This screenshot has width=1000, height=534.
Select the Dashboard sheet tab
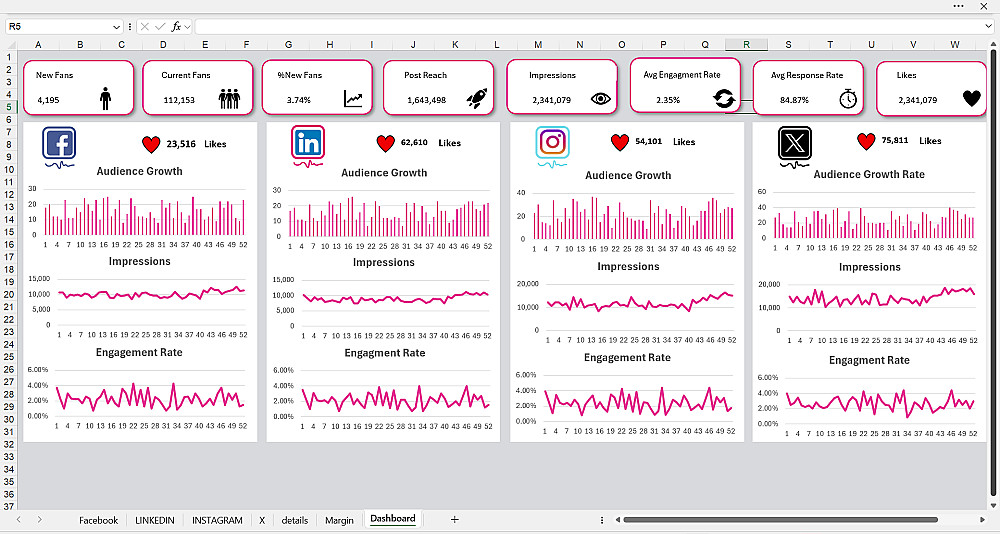pyautogui.click(x=393, y=519)
